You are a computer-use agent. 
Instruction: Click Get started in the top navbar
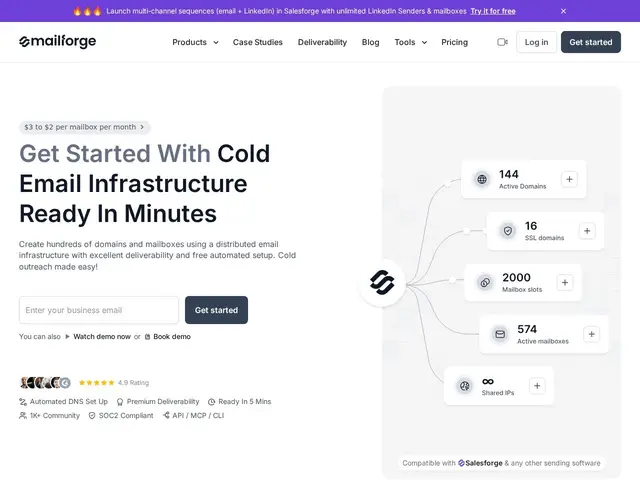pyautogui.click(x=591, y=42)
